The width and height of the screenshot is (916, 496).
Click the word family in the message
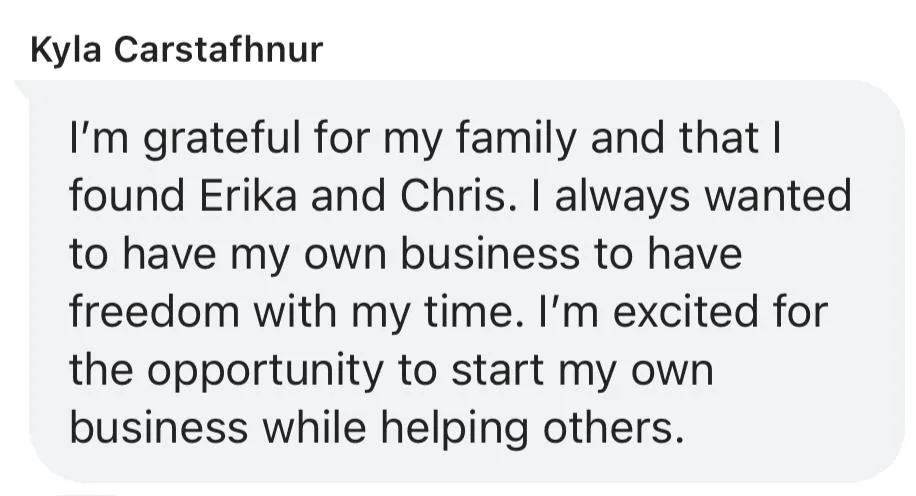point(515,141)
